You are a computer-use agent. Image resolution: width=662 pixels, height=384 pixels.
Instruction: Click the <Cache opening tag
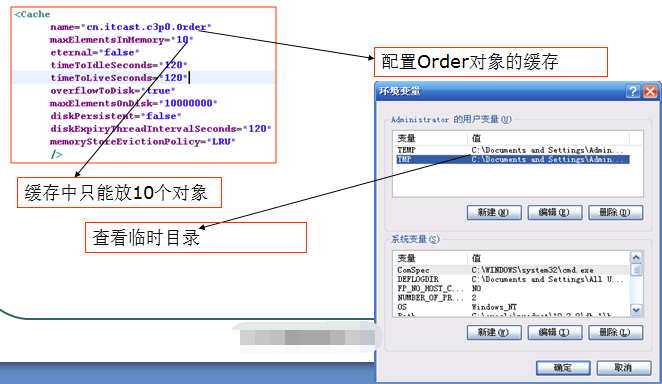[x=32, y=14]
